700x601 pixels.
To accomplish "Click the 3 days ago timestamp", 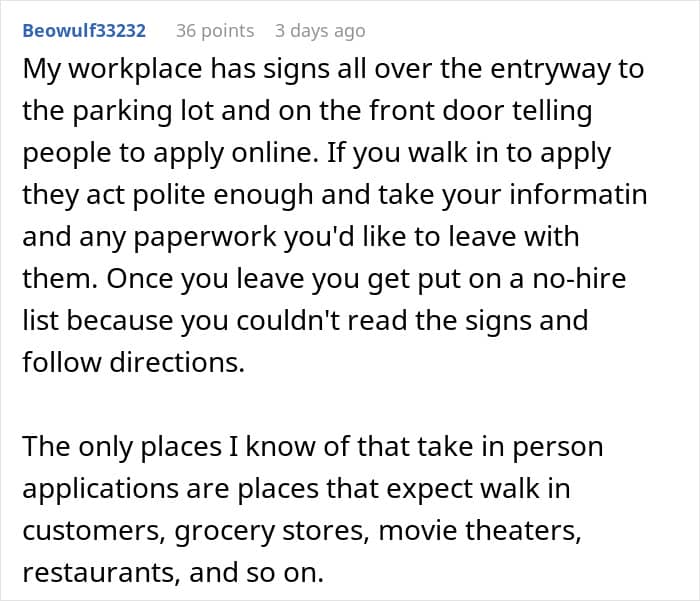I will [320, 31].
